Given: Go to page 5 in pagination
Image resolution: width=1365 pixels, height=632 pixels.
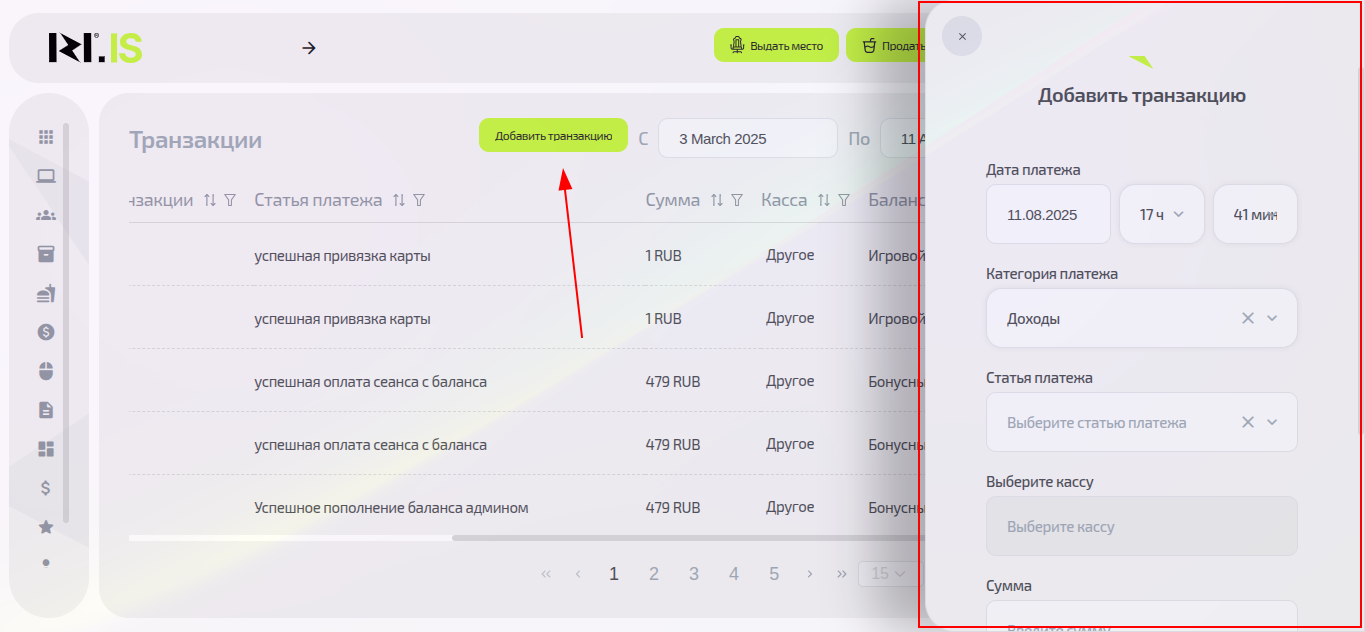Looking at the screenshot, I should [774, 574].
